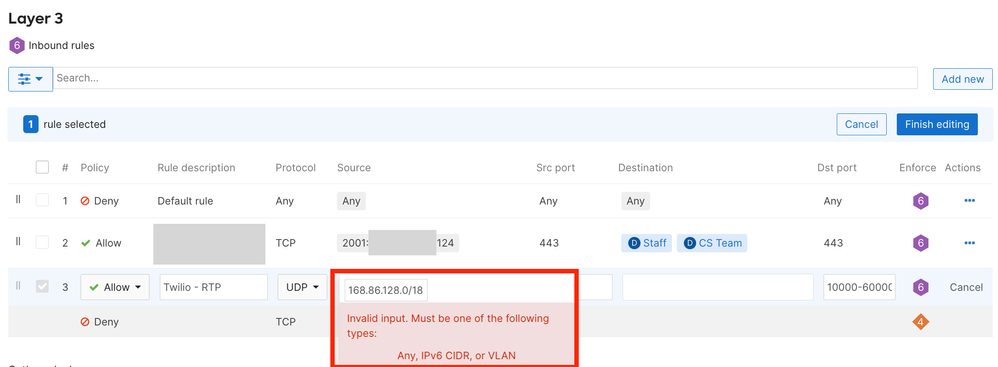Click the orange 4 diamond badge
The height and width of the screenshot is (367, 998).
(920, 322)
